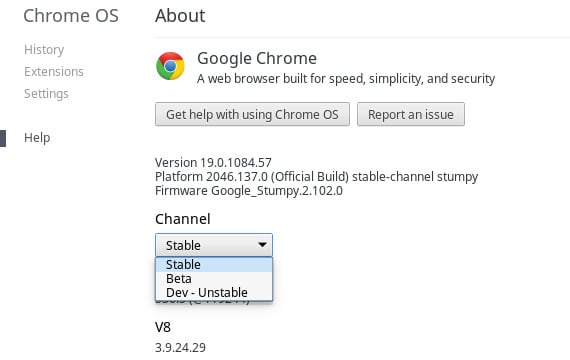Click the Report an issue button
The image size is (570, 360).
tap(411, 114)
